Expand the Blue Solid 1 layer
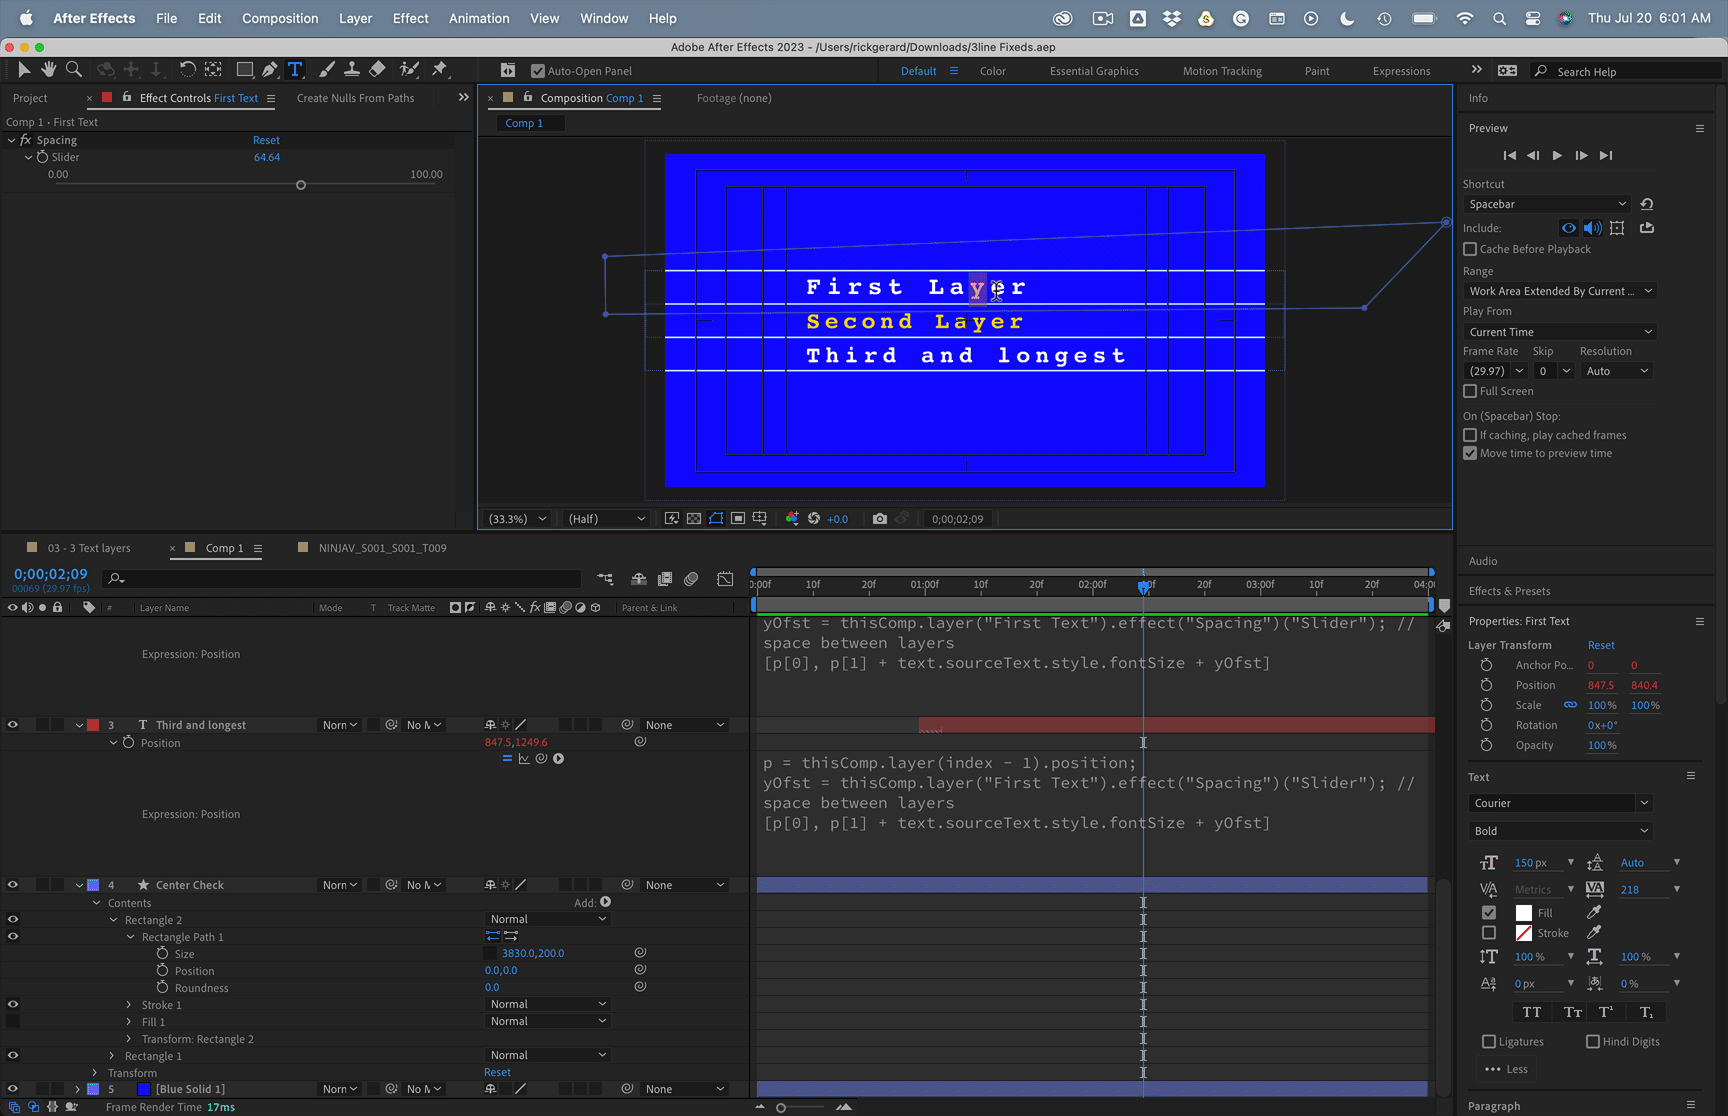 (x=78, y=1089)
